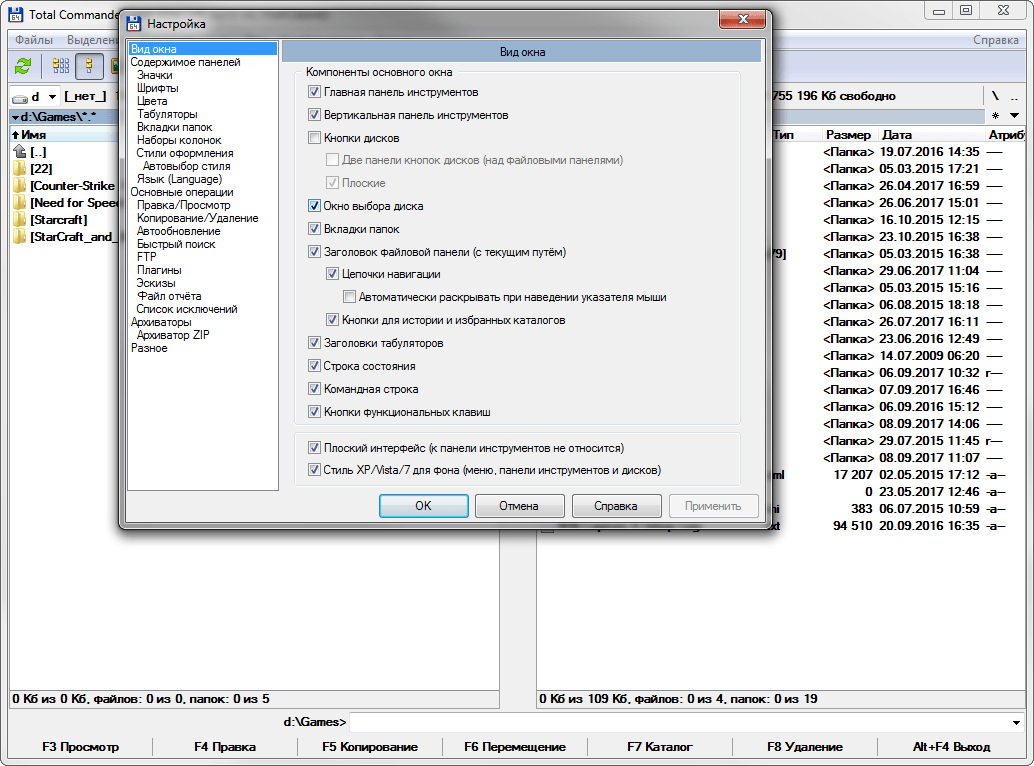Open Архиватор ZIP settings page
This screenshot has height=766, width=1034.
click(173, 335)
